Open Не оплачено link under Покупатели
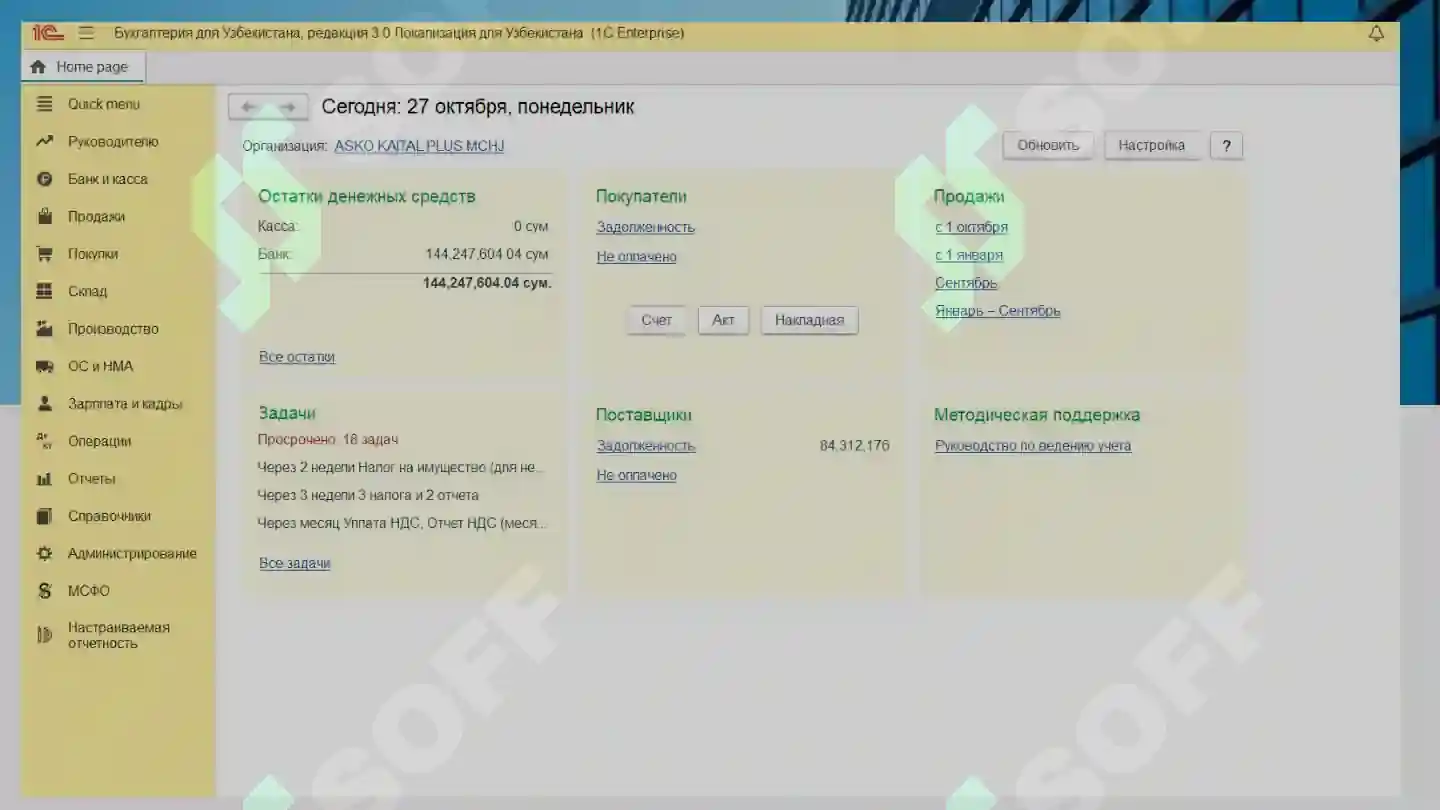 [636, 257]
